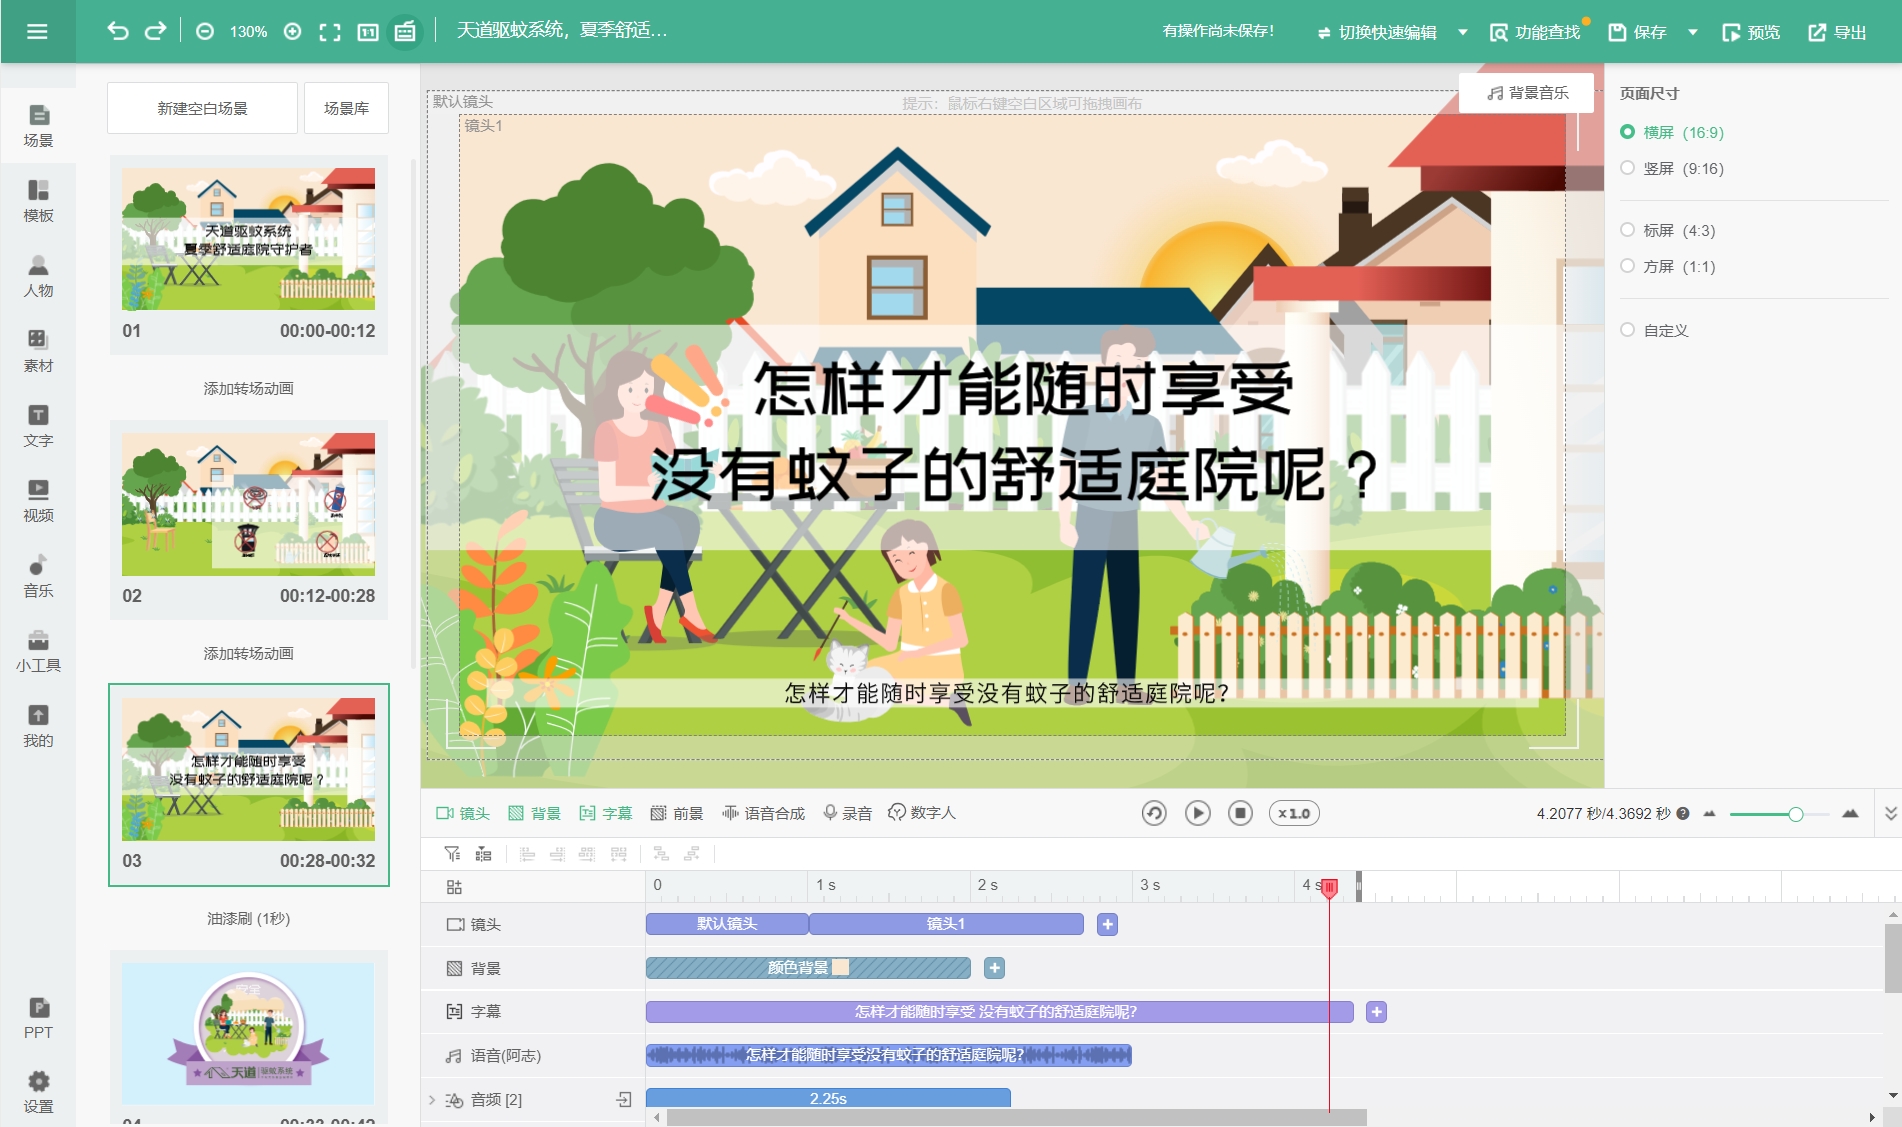Redo the last action
The image size is (1902, 1127).
pyautogui.click(x=155, y=31)
